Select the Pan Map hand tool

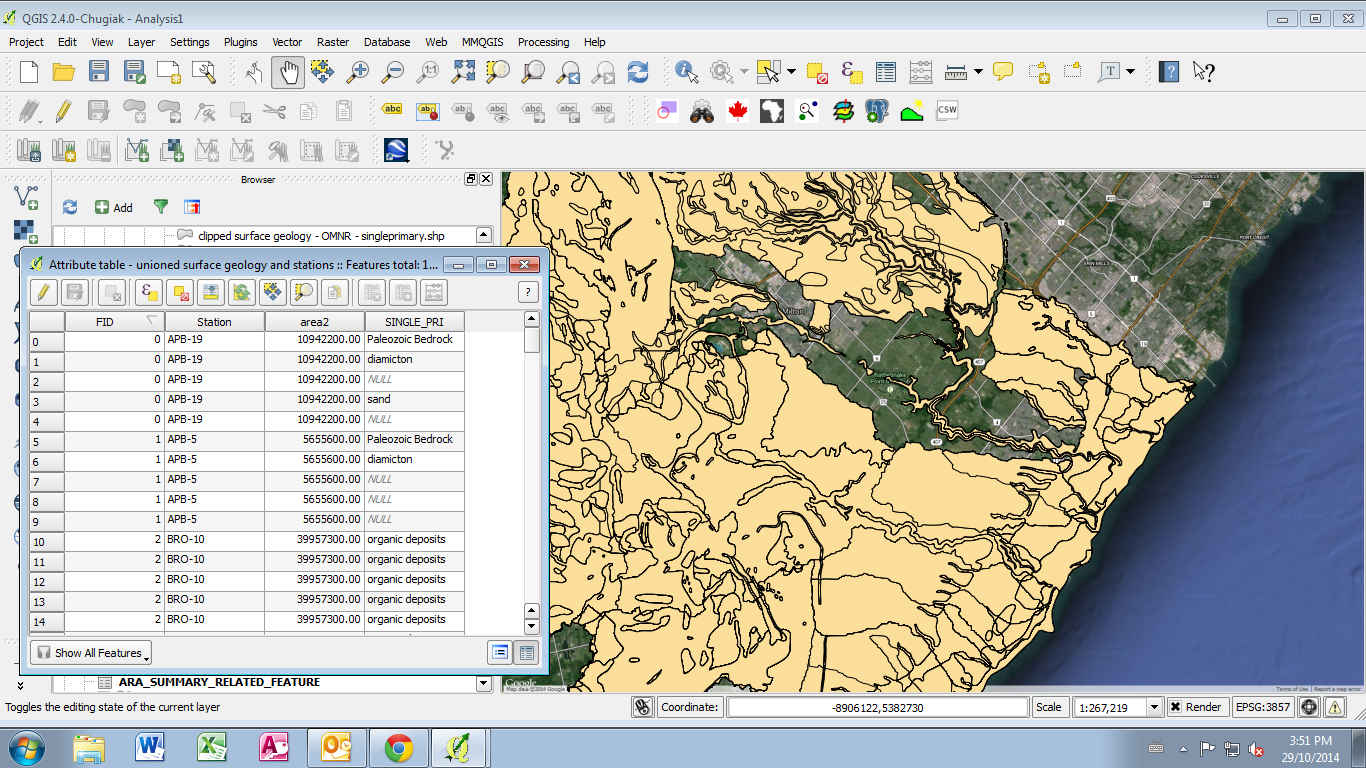288,72
